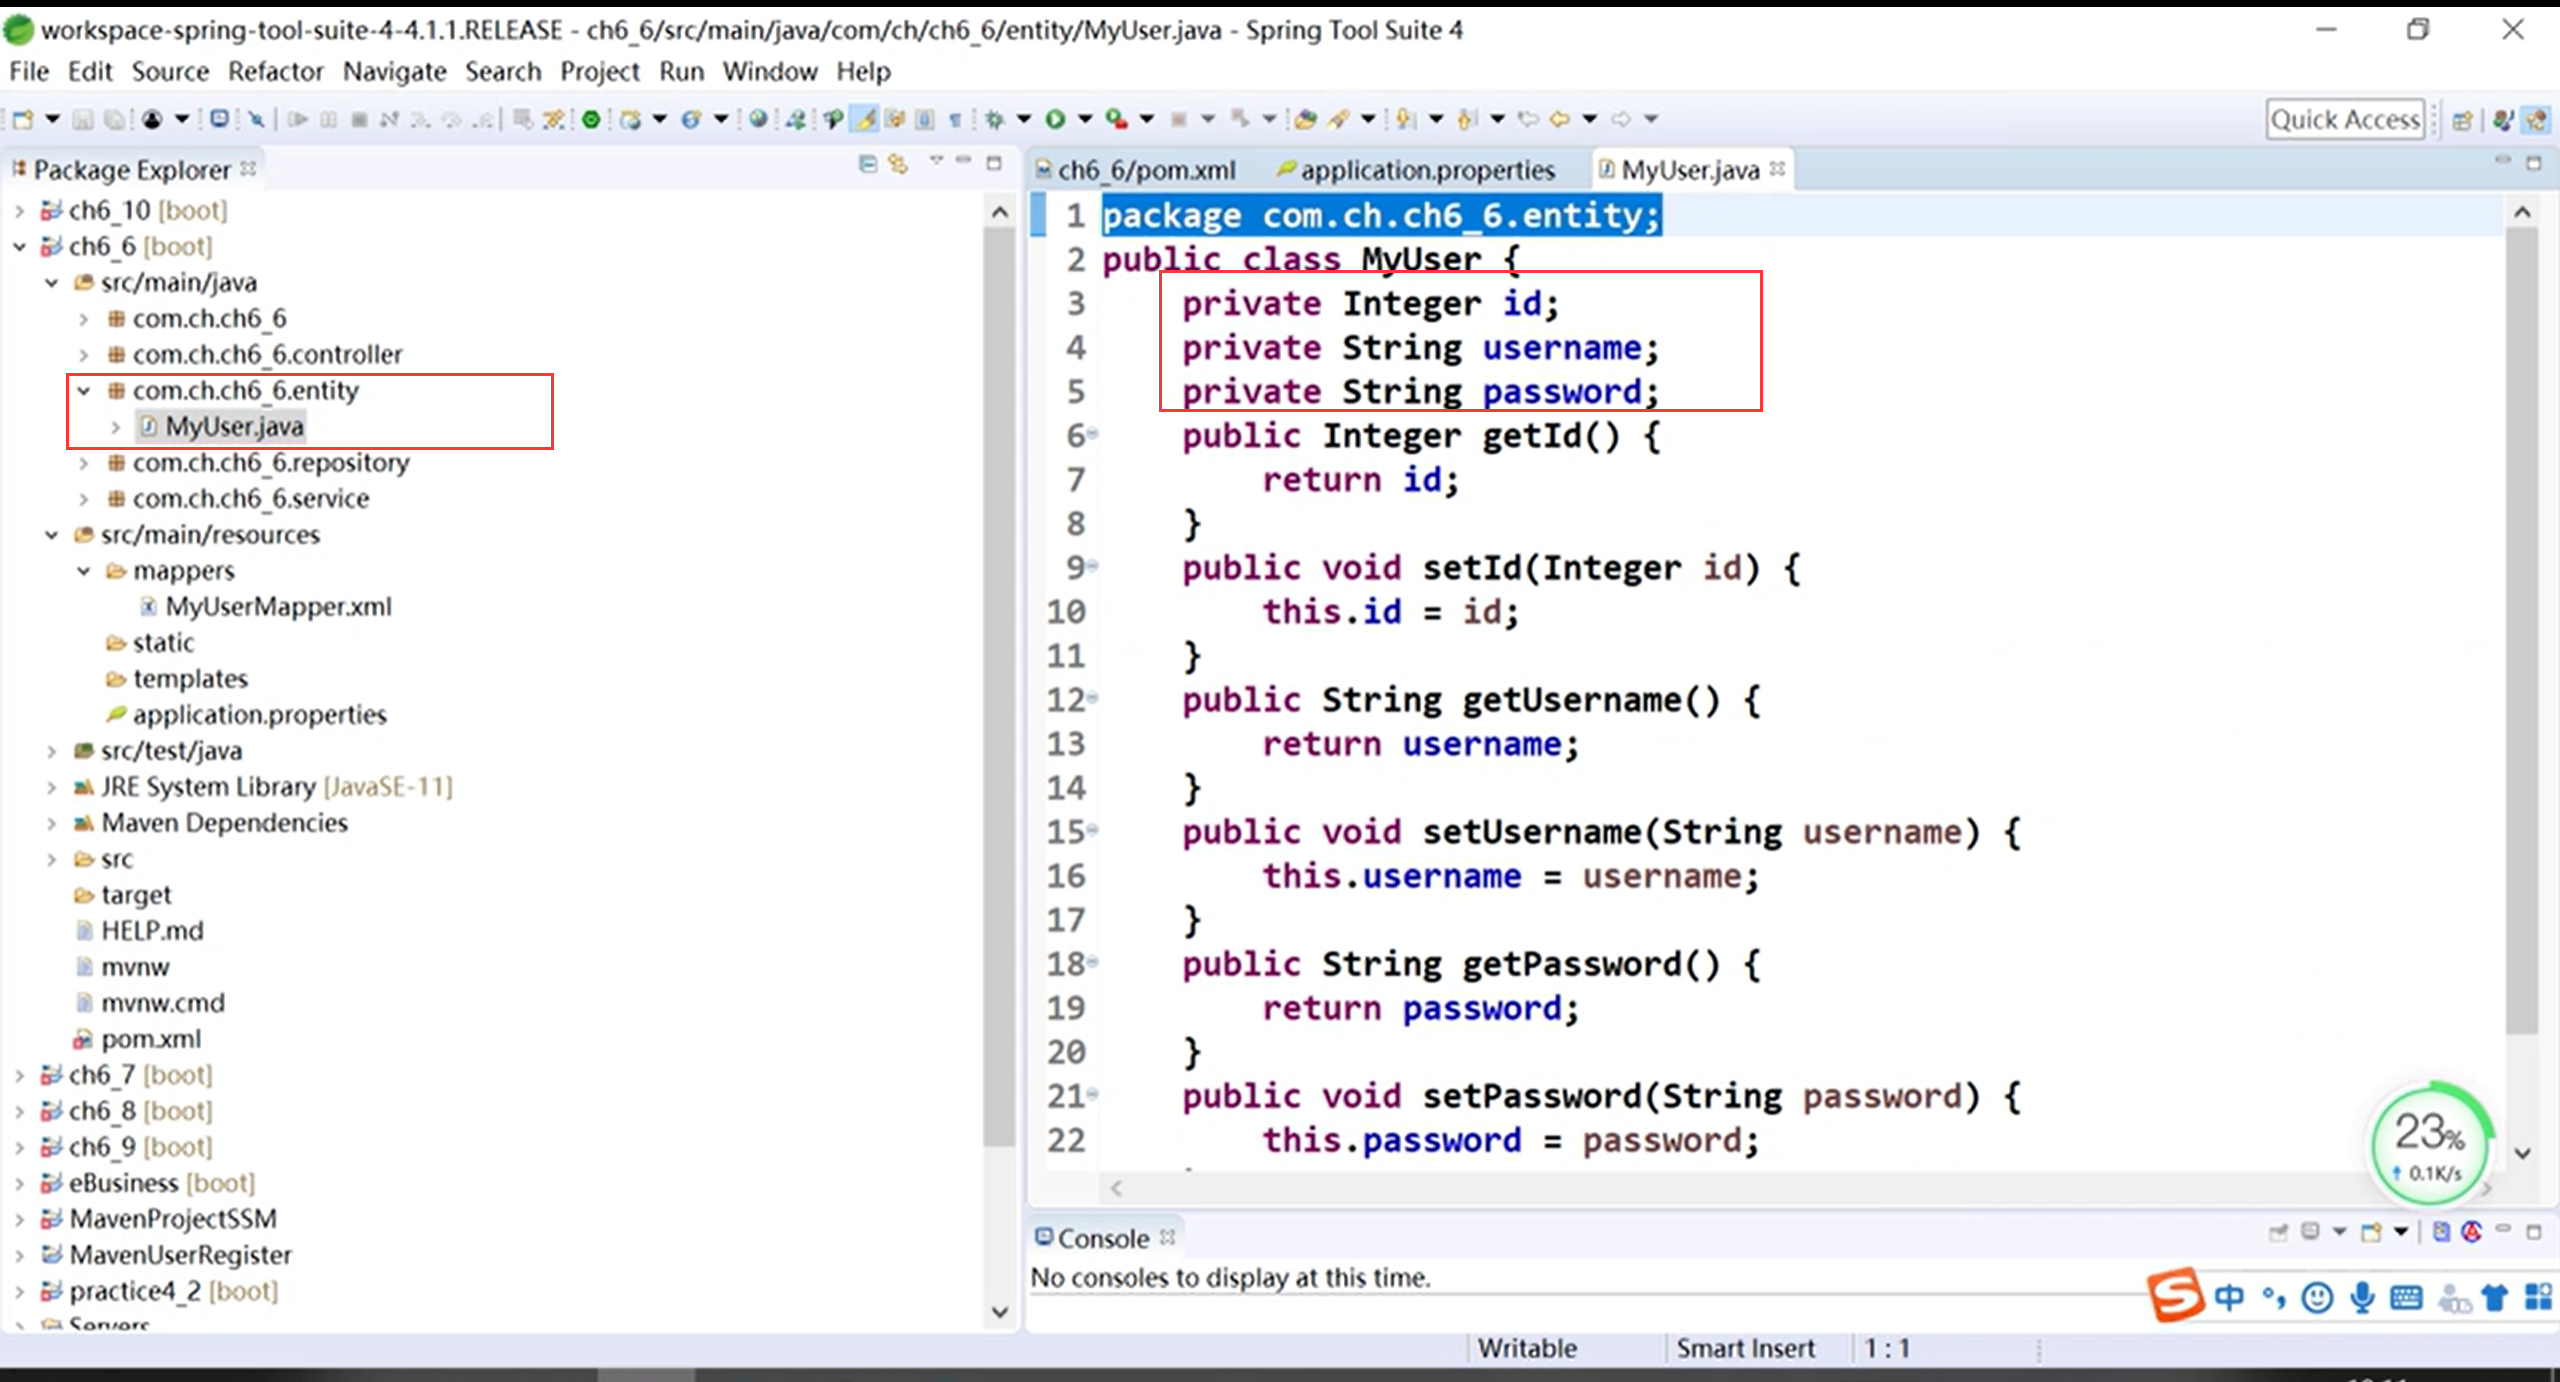Expand the ch6_10 project node
The image size is (2560, 1382).
(x=20, y=211)
